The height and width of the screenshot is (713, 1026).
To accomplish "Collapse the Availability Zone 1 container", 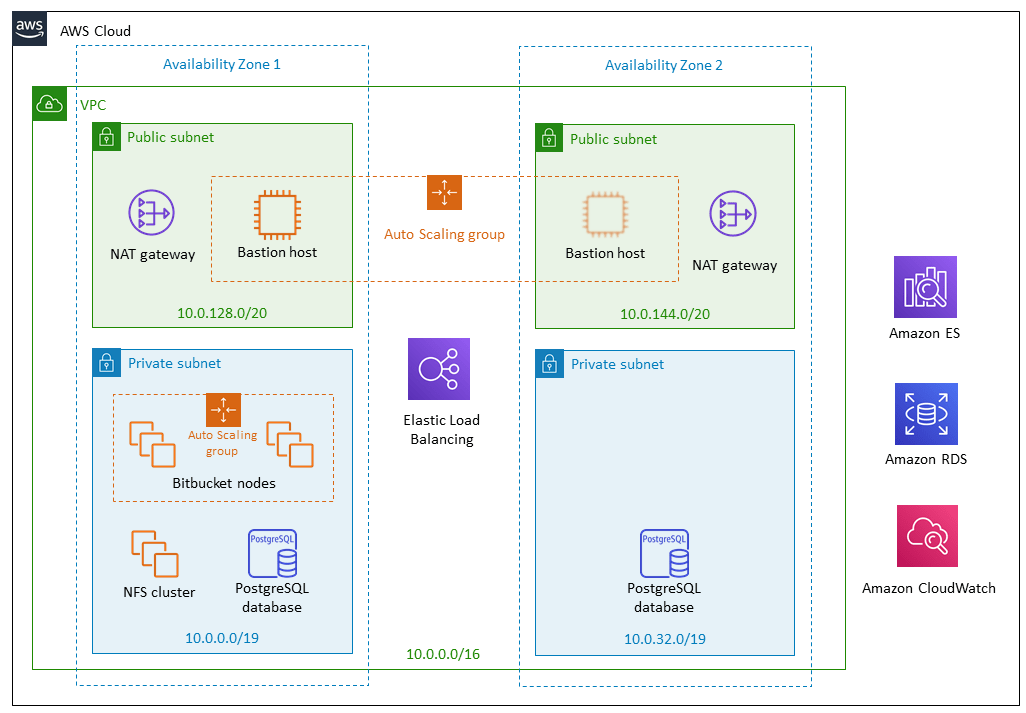I will click(x=222, y=64).
